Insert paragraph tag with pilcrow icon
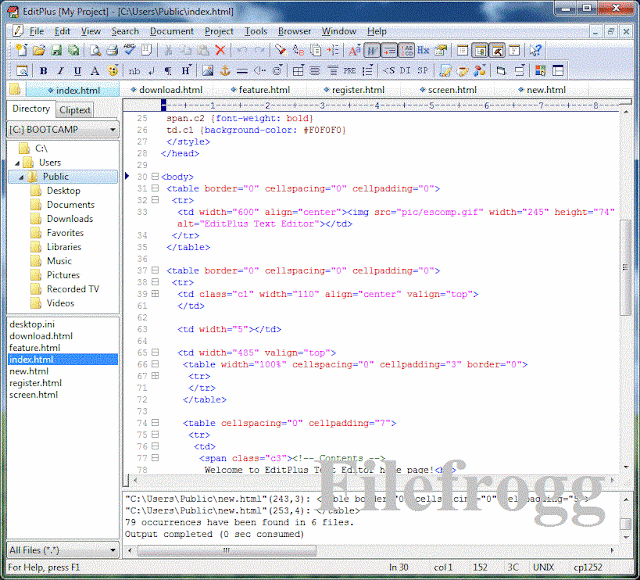 (x=168, y=71)
